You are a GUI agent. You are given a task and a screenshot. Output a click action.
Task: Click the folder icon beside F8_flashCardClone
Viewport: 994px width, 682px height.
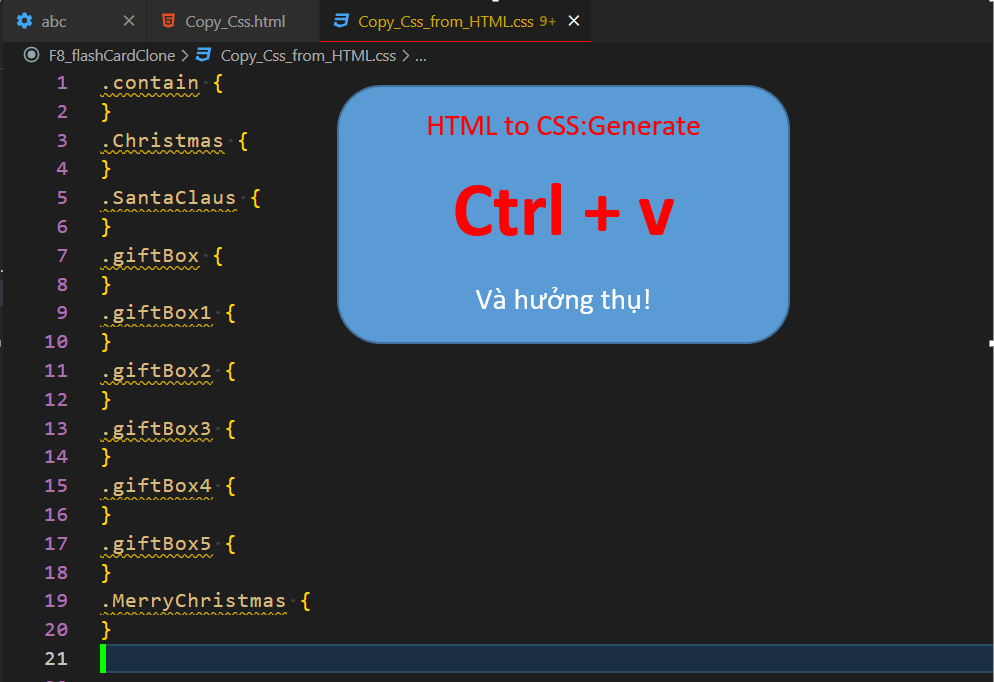31,55
